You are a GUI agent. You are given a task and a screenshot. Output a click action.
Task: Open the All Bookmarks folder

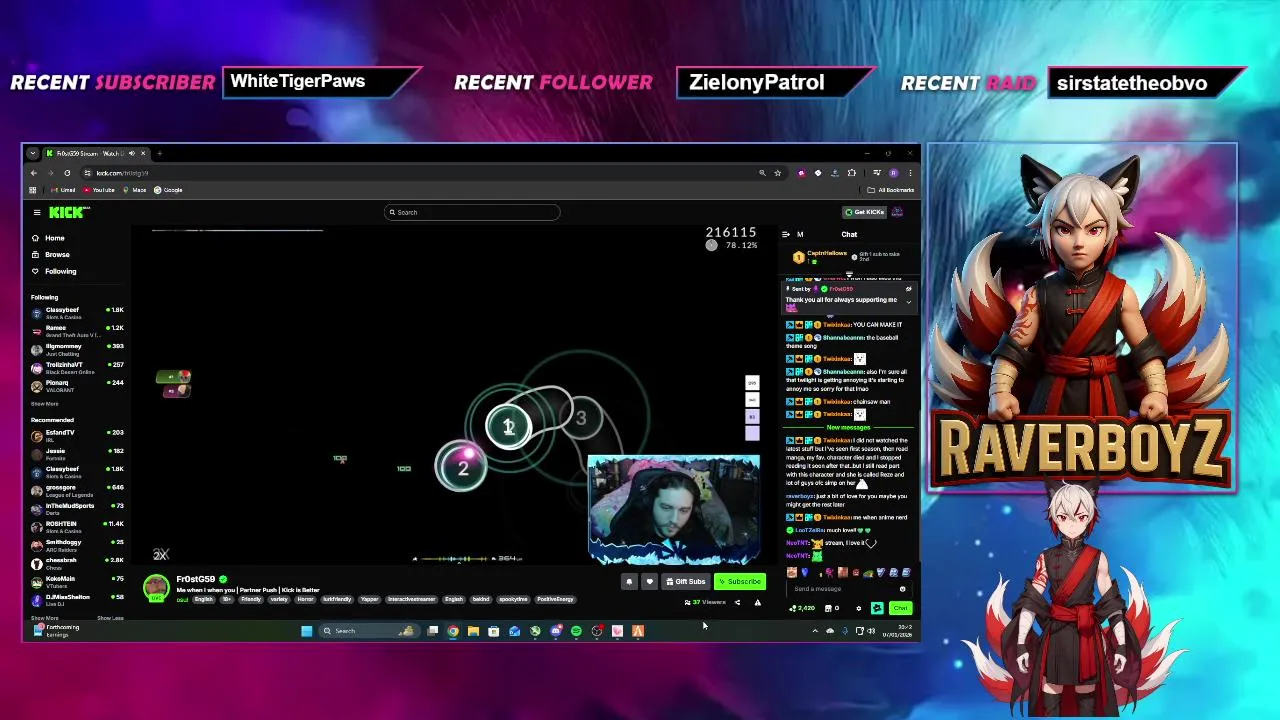(x=890, y=190)
